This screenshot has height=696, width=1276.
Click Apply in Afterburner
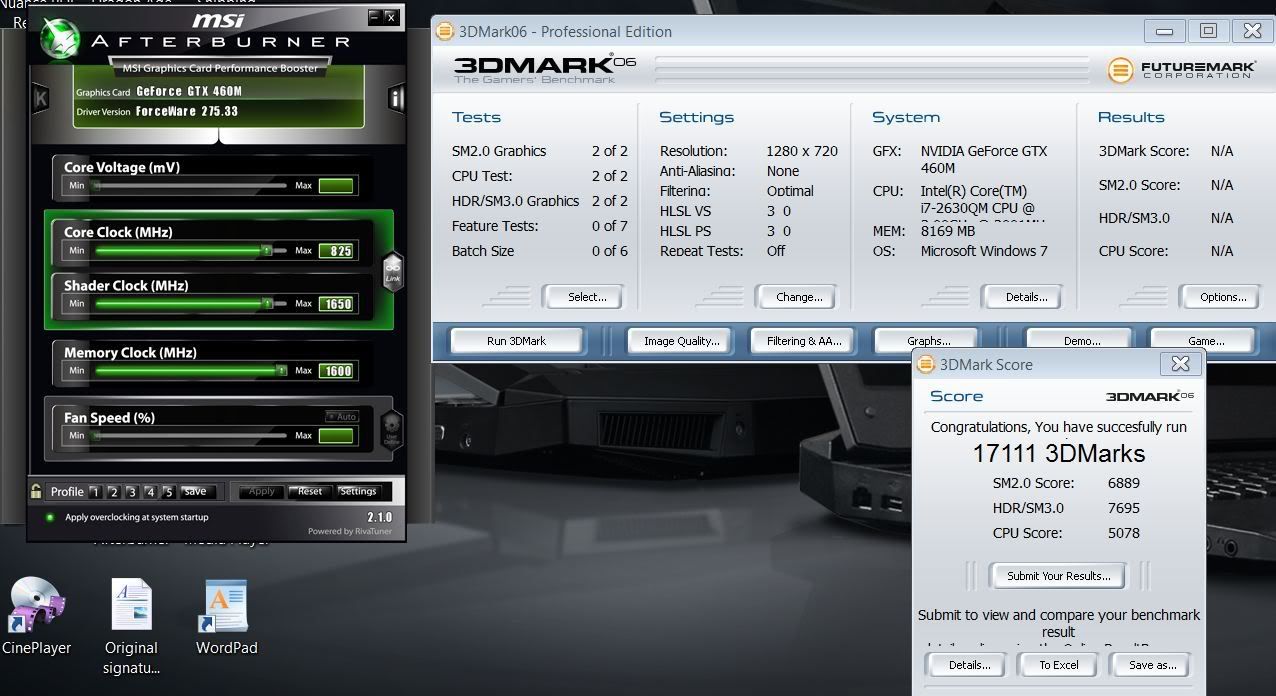pyautogui.click(x=262, y=491)
